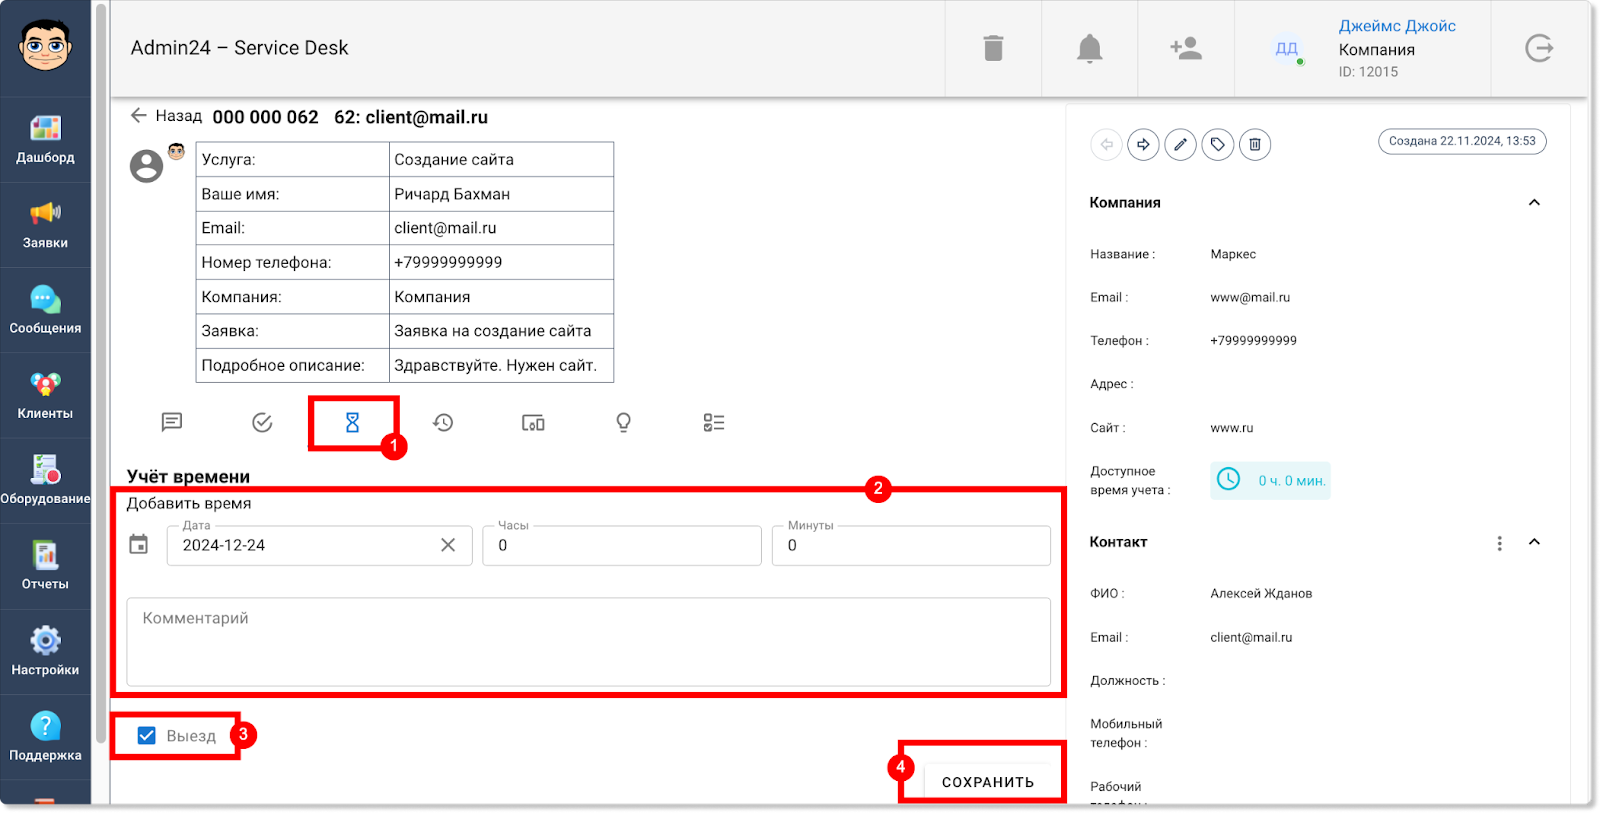Click the СОХРАНИТЬ button
The image size is (1600, 813).
988,782
